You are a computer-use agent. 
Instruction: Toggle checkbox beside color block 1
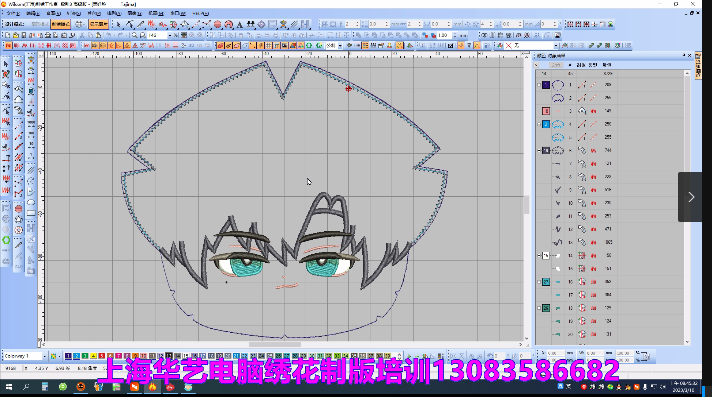tap(539, 85)
